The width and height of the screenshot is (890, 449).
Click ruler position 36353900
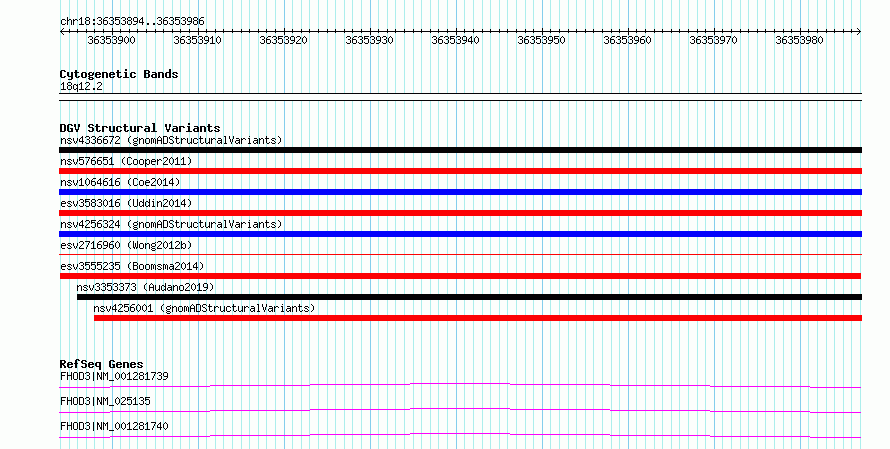pos(111,40)
